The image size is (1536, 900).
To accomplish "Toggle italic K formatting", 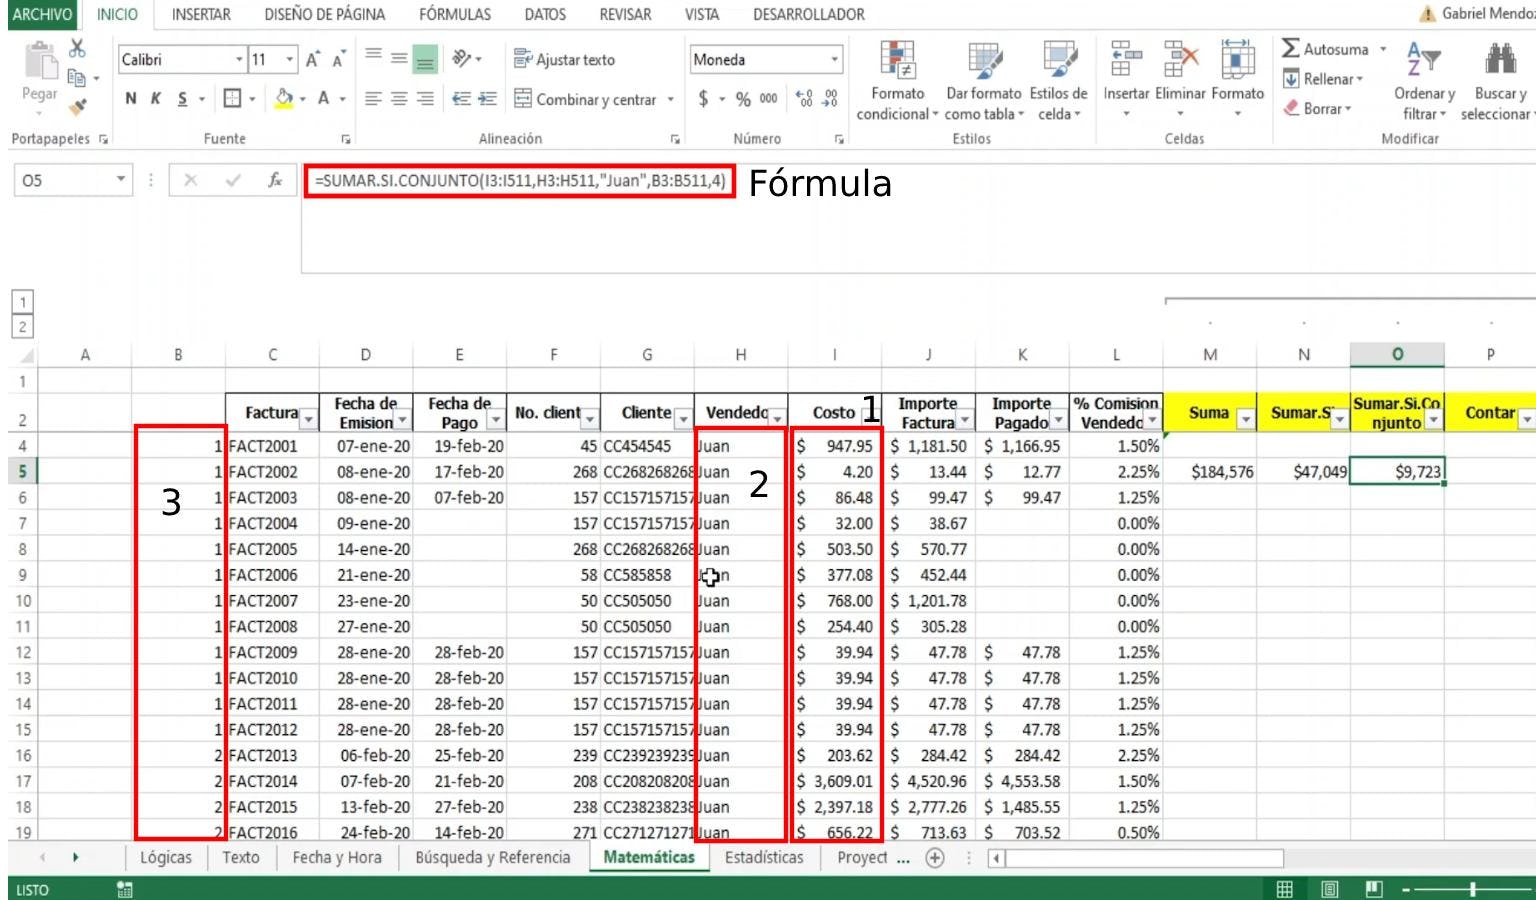I will [156, 99].
